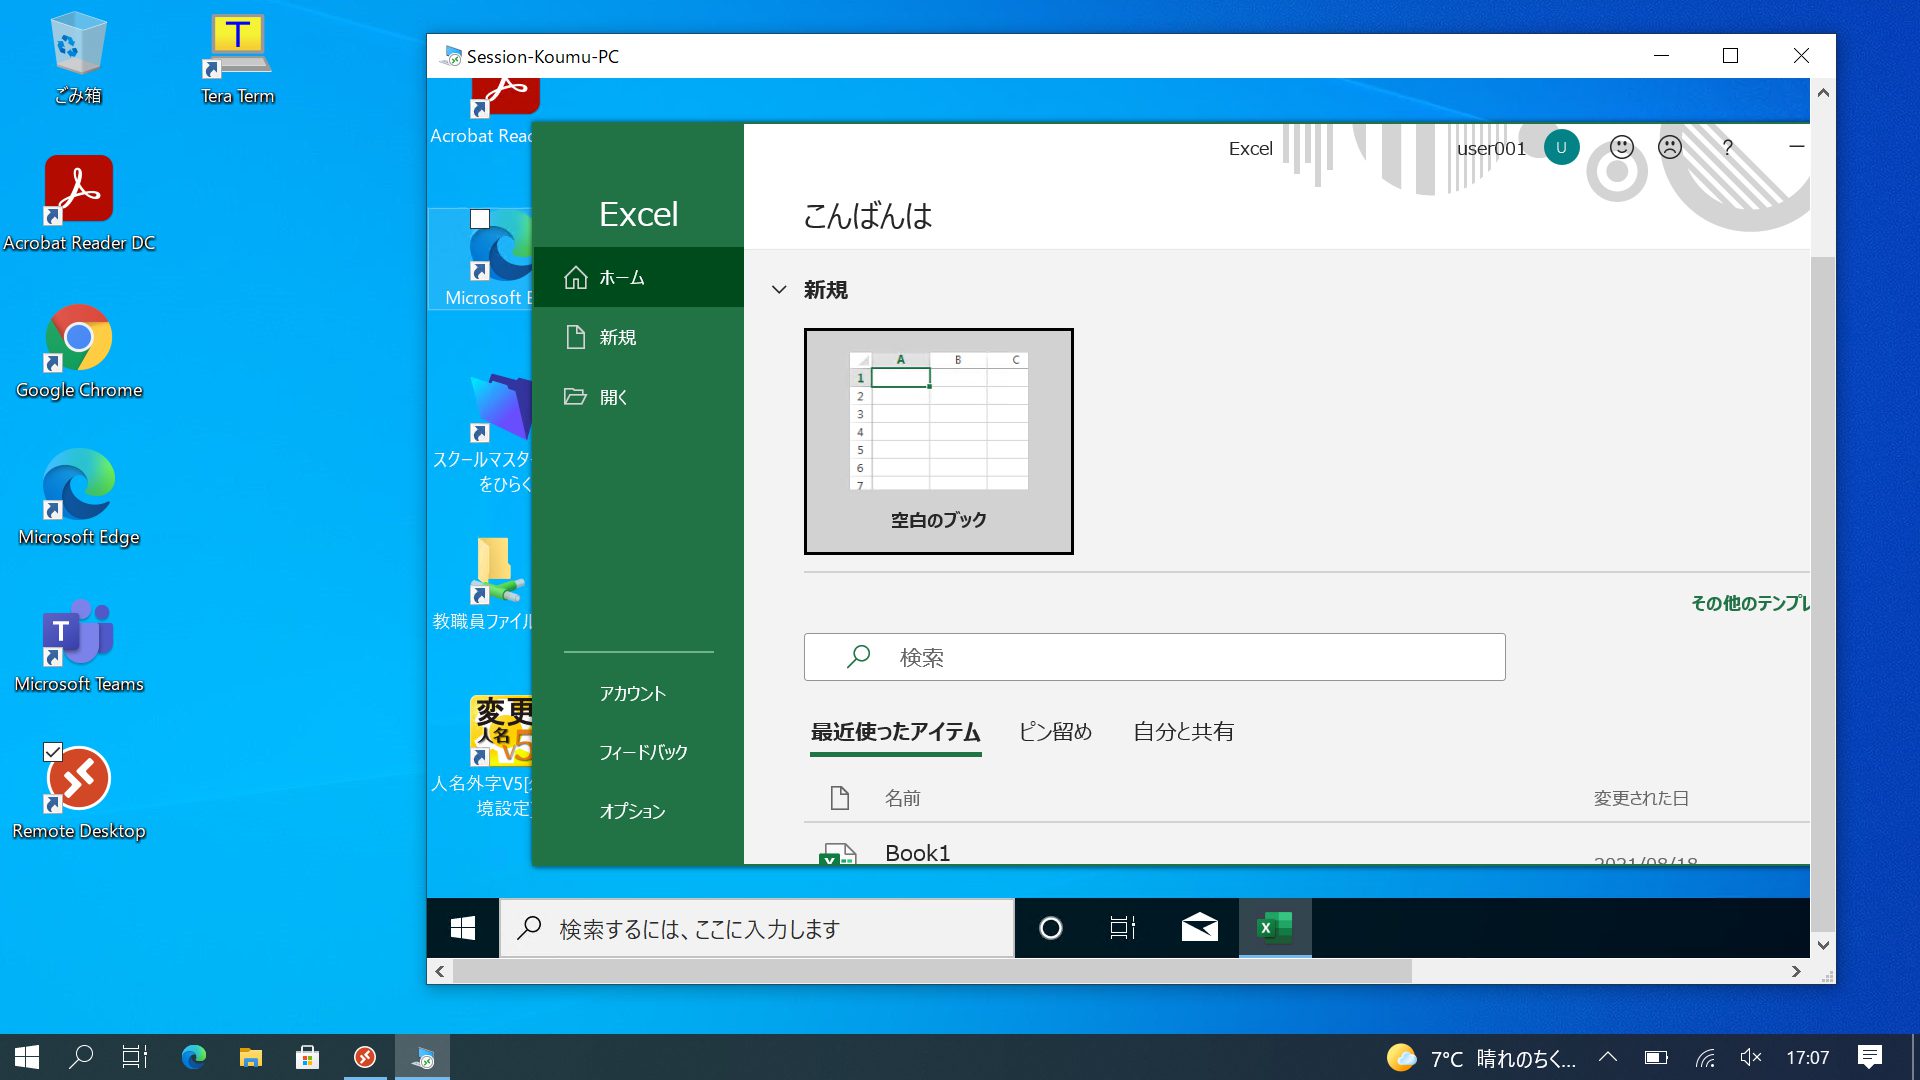The height and width of the screenshot is (1080, 1920).
Task: Open Remote Desktop desktop shortcut
Action: coord(79,793)
